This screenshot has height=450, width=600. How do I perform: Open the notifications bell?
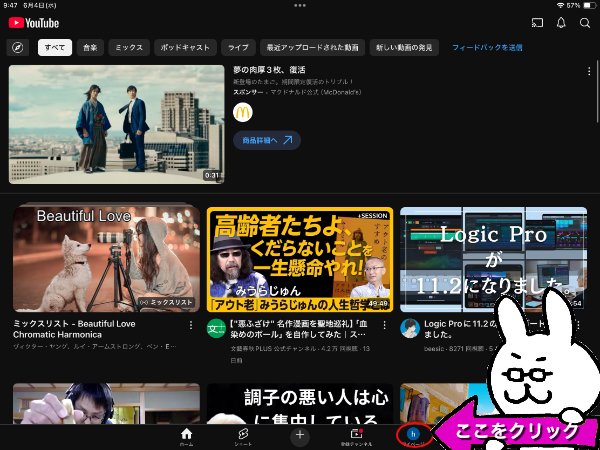click(561, 23)
